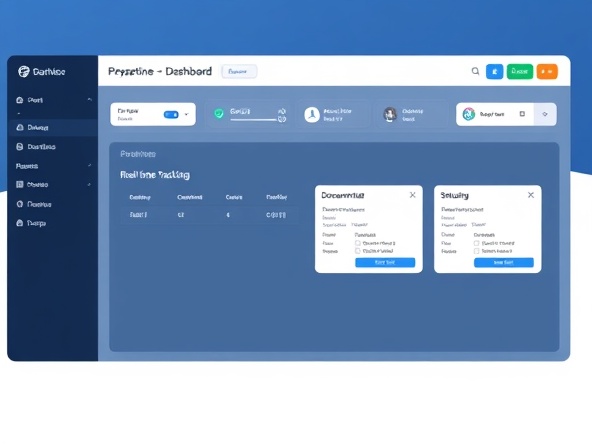Close the right Security popup card with X
Image resolution: width=592 pixels, height=448 pixels.
click(x=531, y=195)
